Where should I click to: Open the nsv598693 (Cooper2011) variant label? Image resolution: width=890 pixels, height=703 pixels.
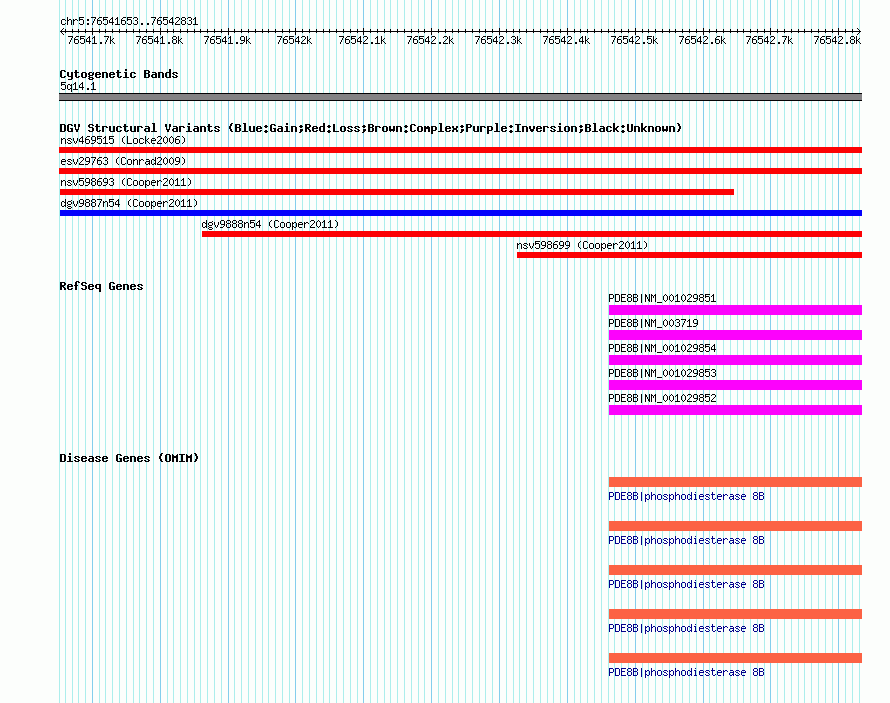(x=126, y=182)
